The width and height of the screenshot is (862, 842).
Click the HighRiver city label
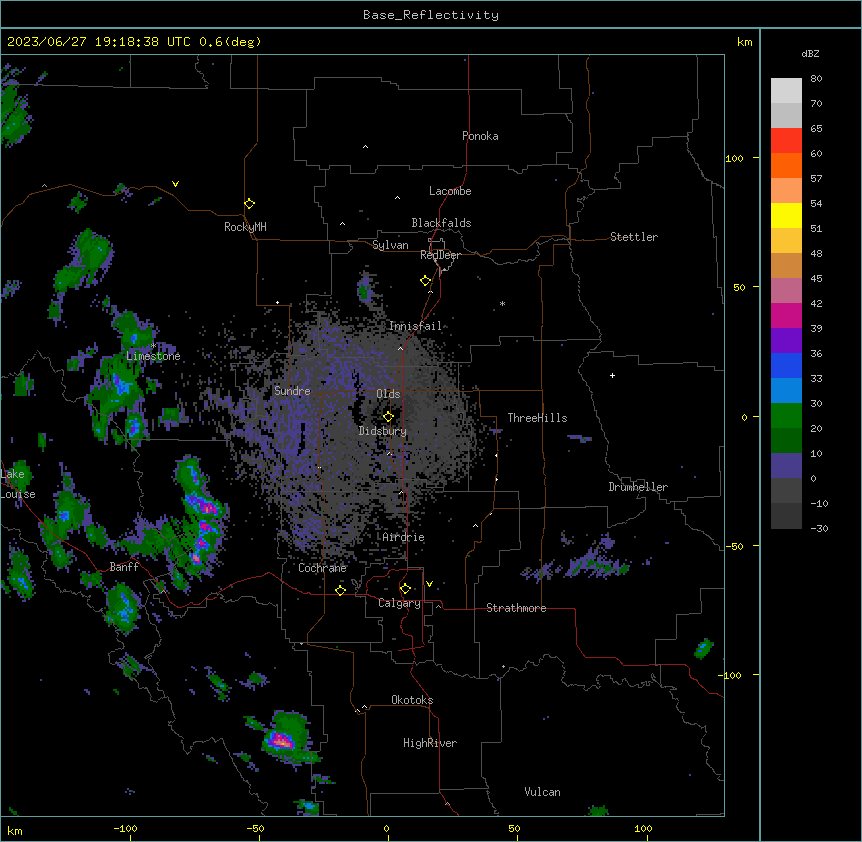click(430, 743)
